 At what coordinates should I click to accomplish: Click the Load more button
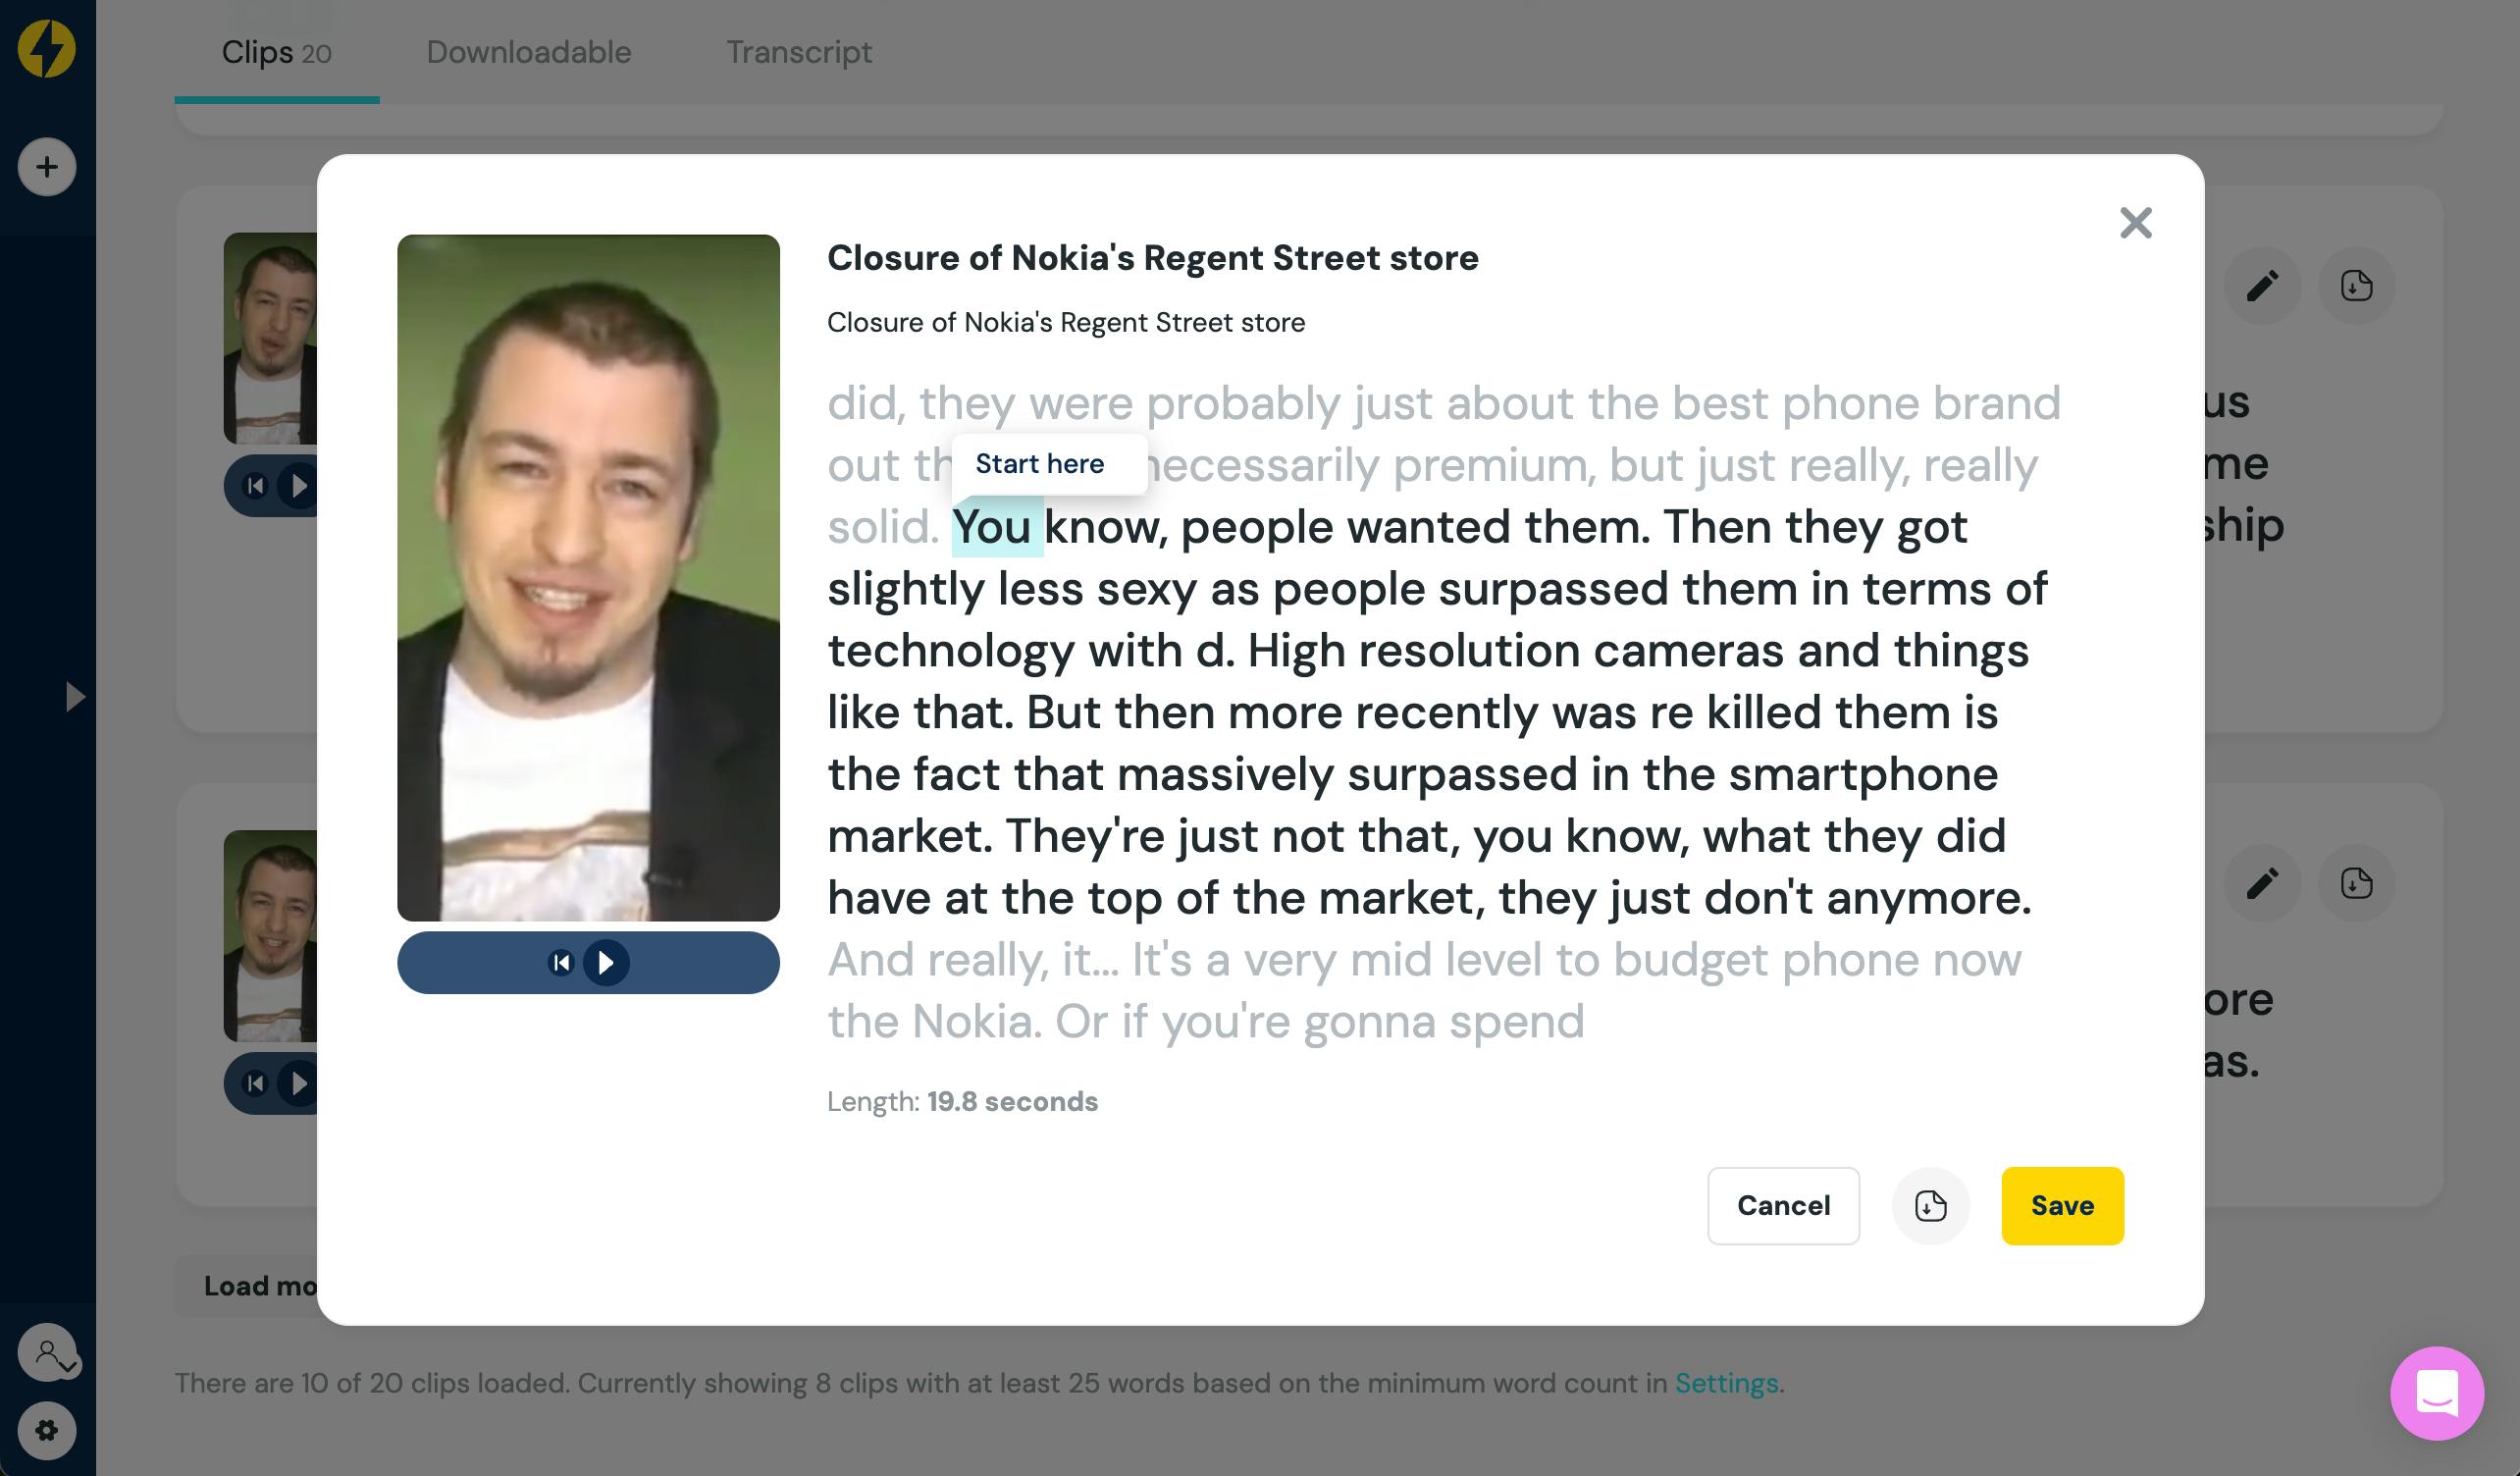(248, 1286)
